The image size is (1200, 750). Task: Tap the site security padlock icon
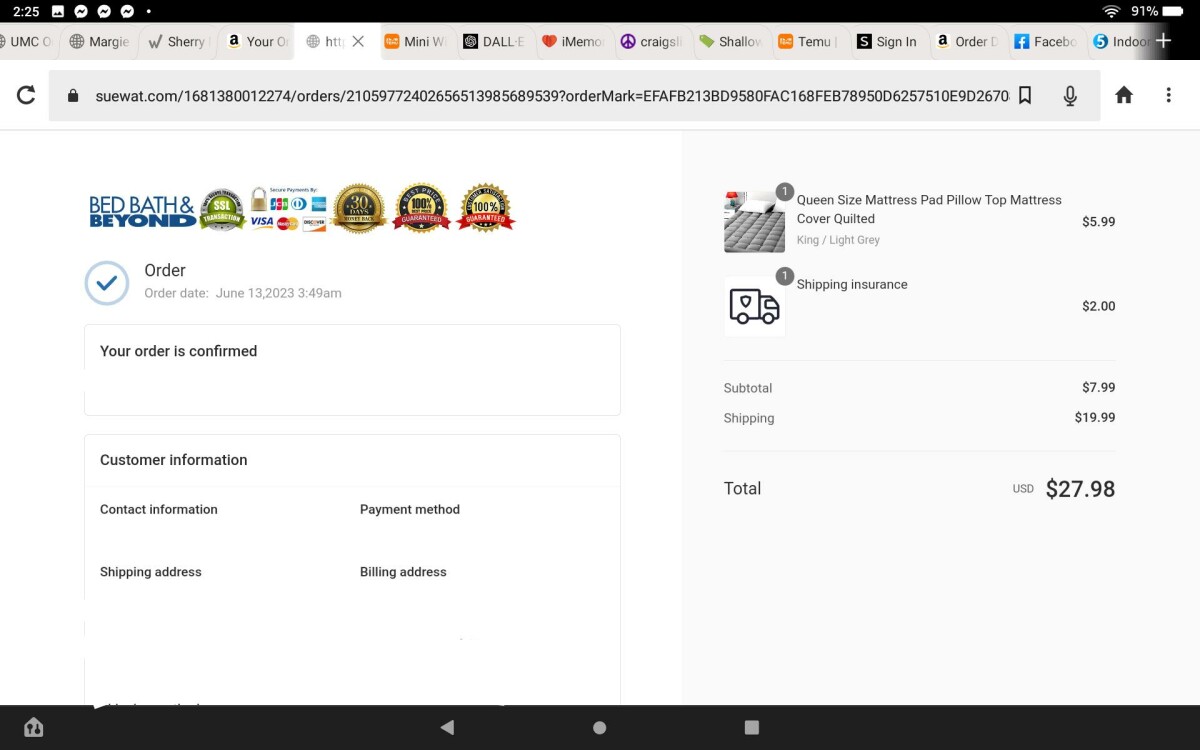pyautogui.click(x=72, y=96)
